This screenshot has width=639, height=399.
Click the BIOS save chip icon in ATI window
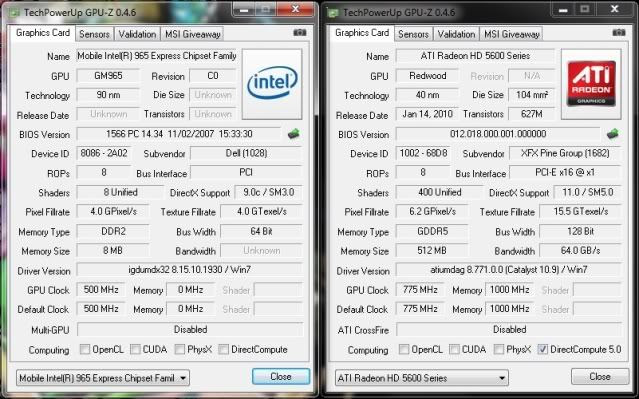click(x=613, y=134)
